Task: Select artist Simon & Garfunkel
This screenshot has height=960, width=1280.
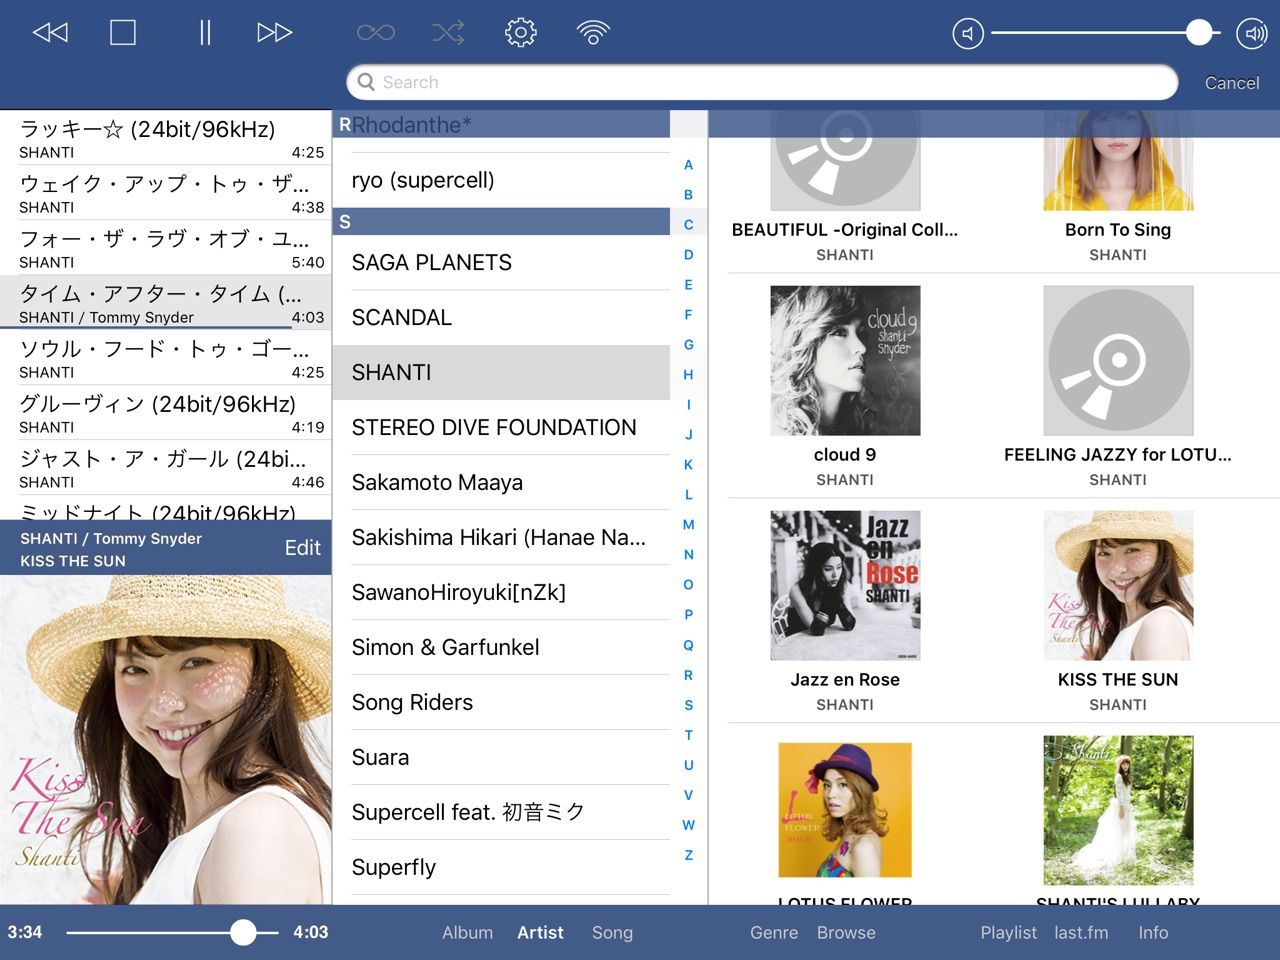Action: coord(501,647)
